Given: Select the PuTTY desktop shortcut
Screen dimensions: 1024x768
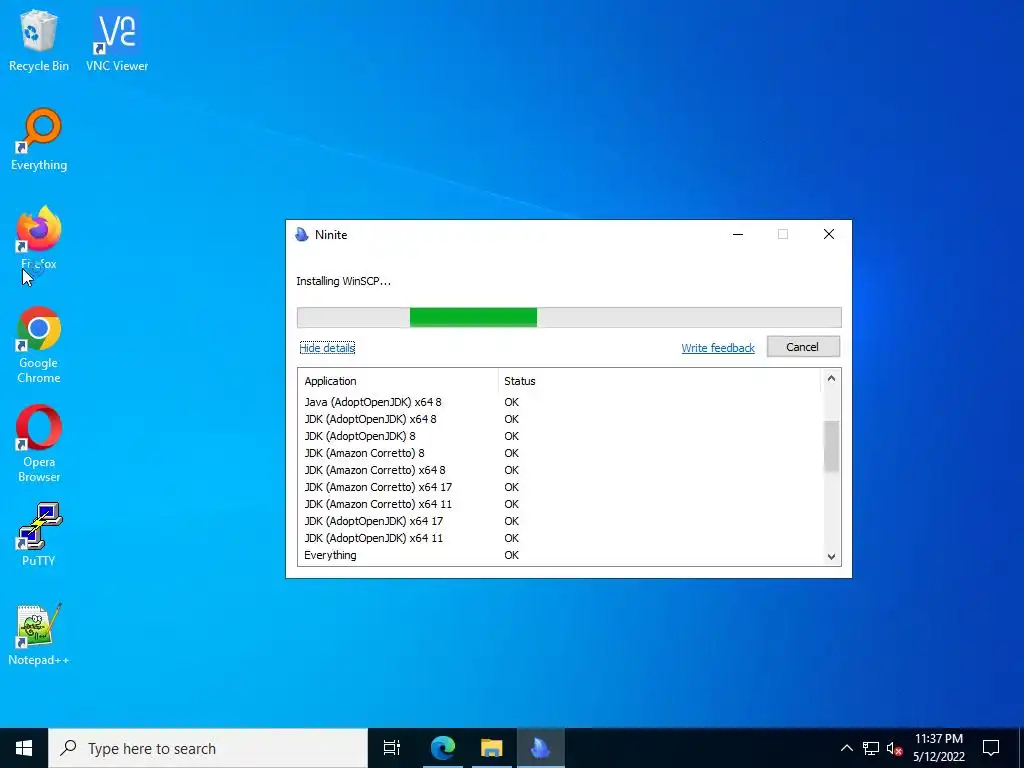Looking at the screenshot, I should tap(39, 535).
